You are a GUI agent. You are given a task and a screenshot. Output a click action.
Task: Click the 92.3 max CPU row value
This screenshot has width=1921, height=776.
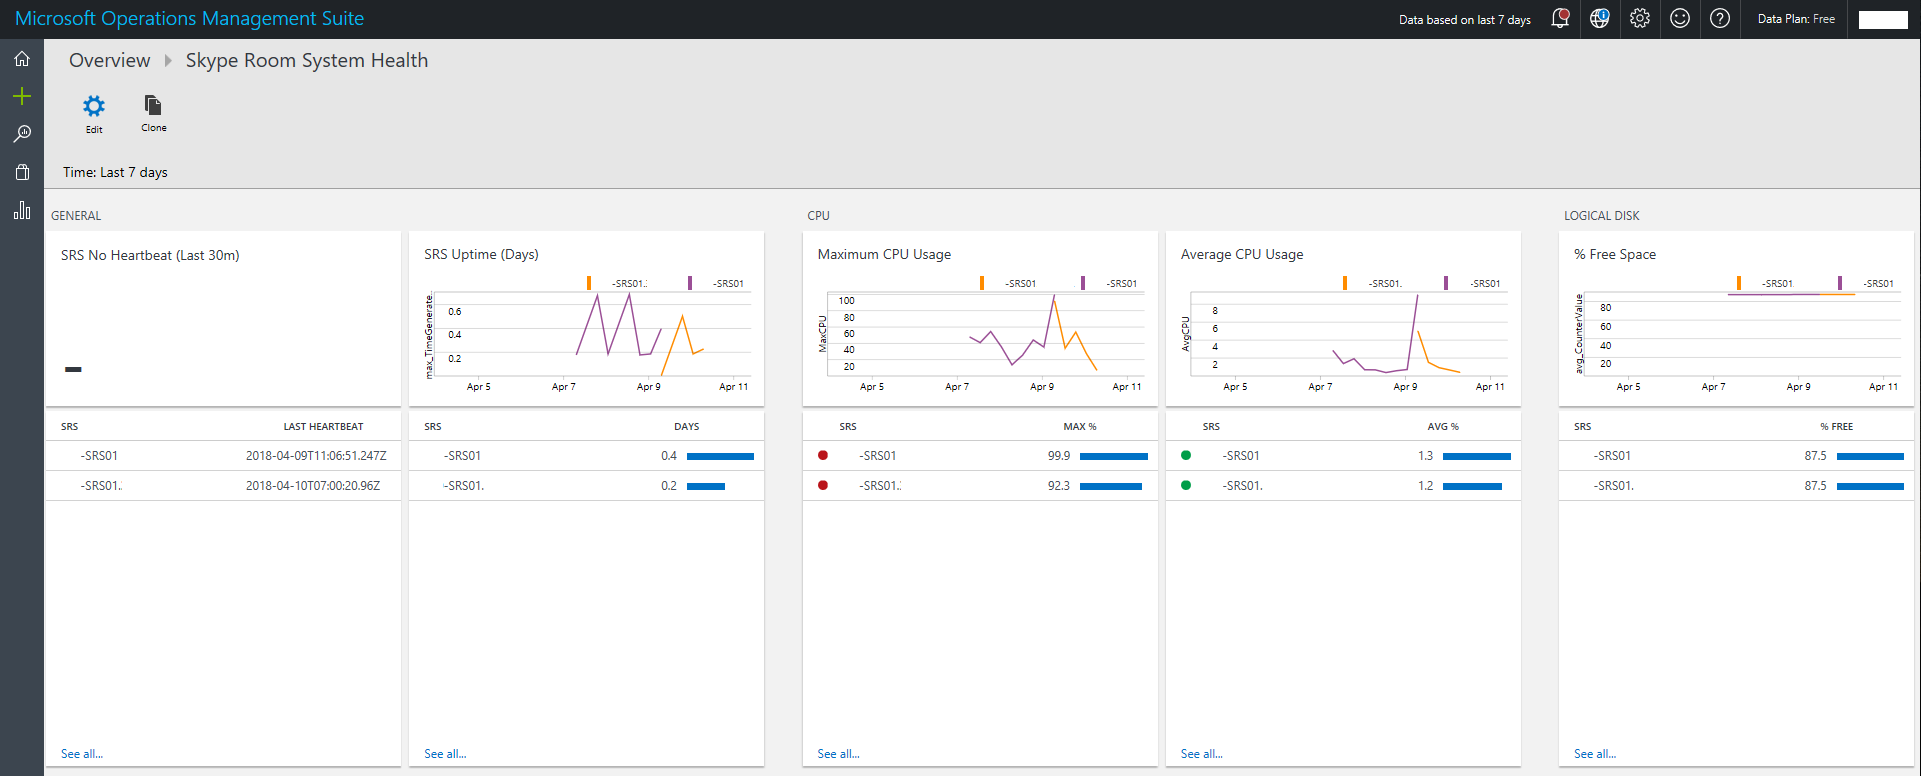(x=1058, y=486)
